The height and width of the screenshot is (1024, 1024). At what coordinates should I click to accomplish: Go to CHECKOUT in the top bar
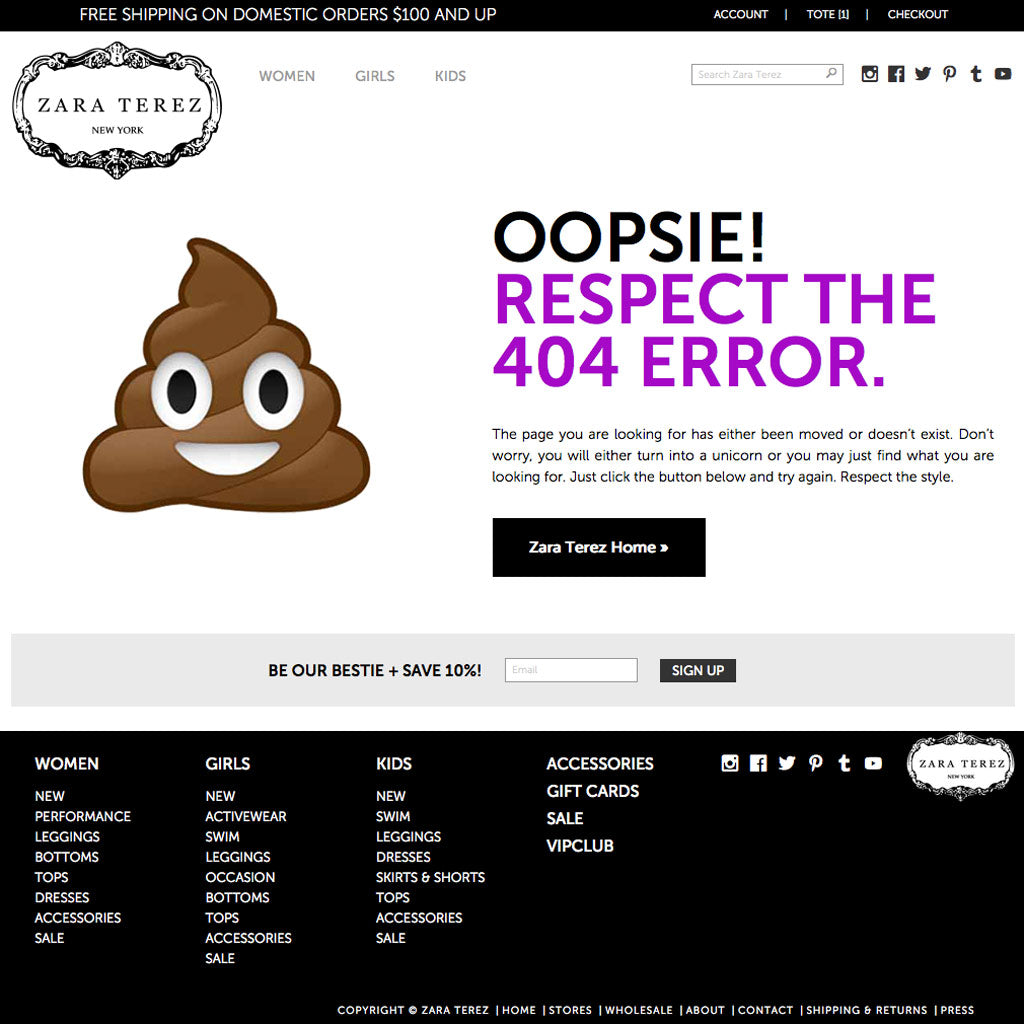click(918, 15)
